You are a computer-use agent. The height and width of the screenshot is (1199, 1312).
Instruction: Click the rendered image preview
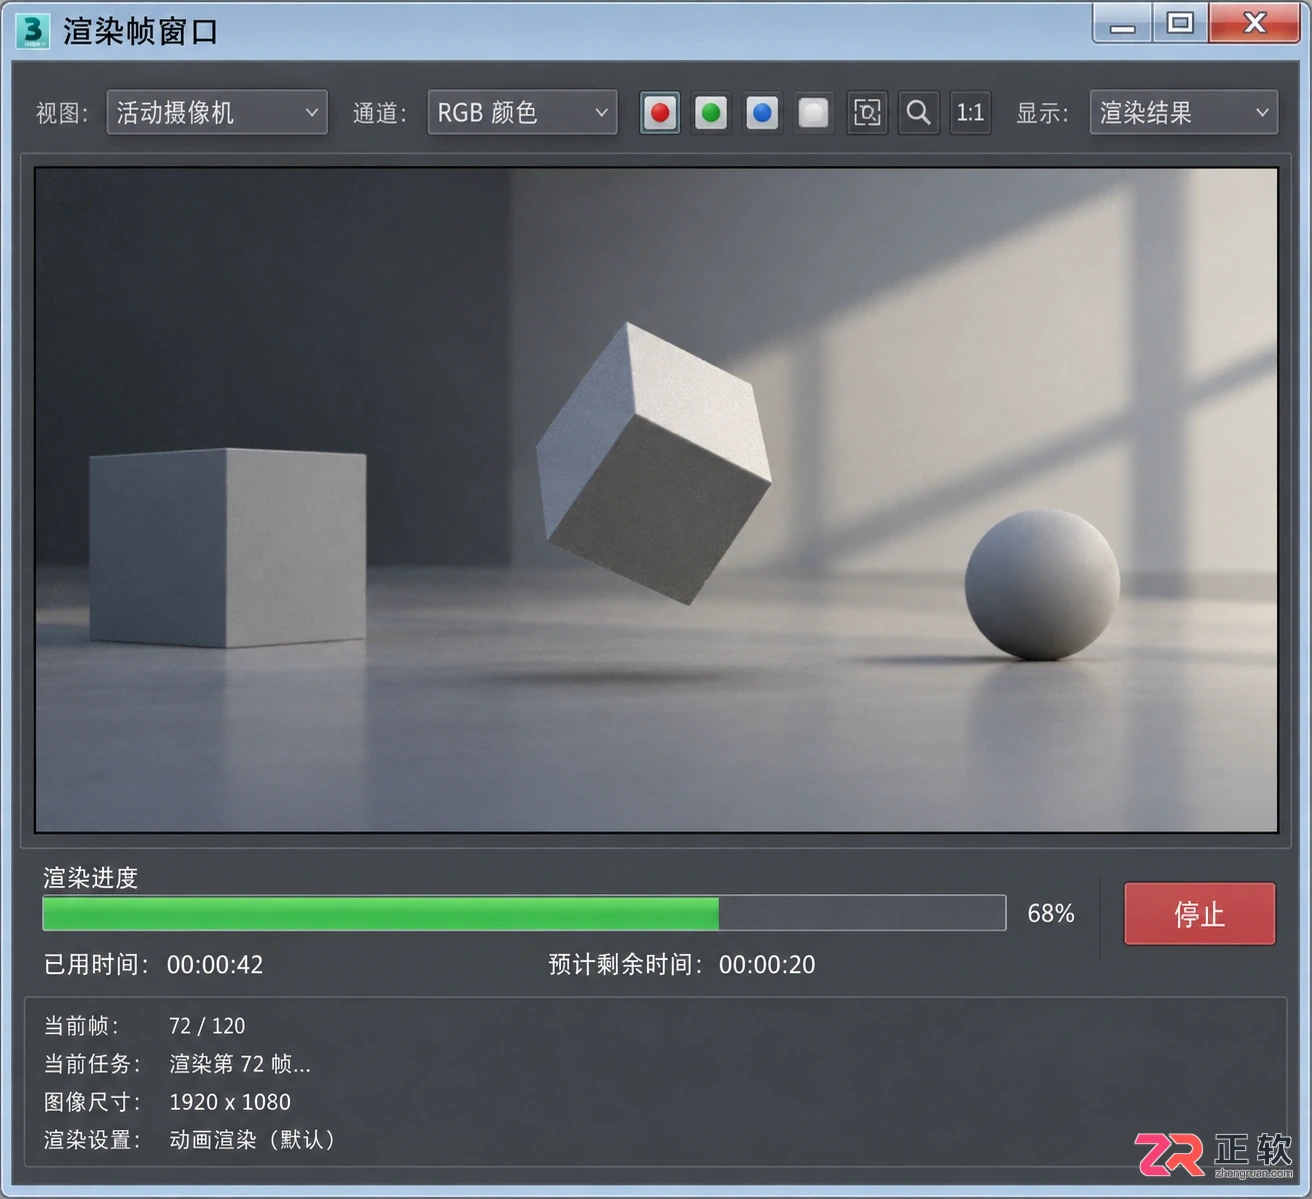[656, 500]
